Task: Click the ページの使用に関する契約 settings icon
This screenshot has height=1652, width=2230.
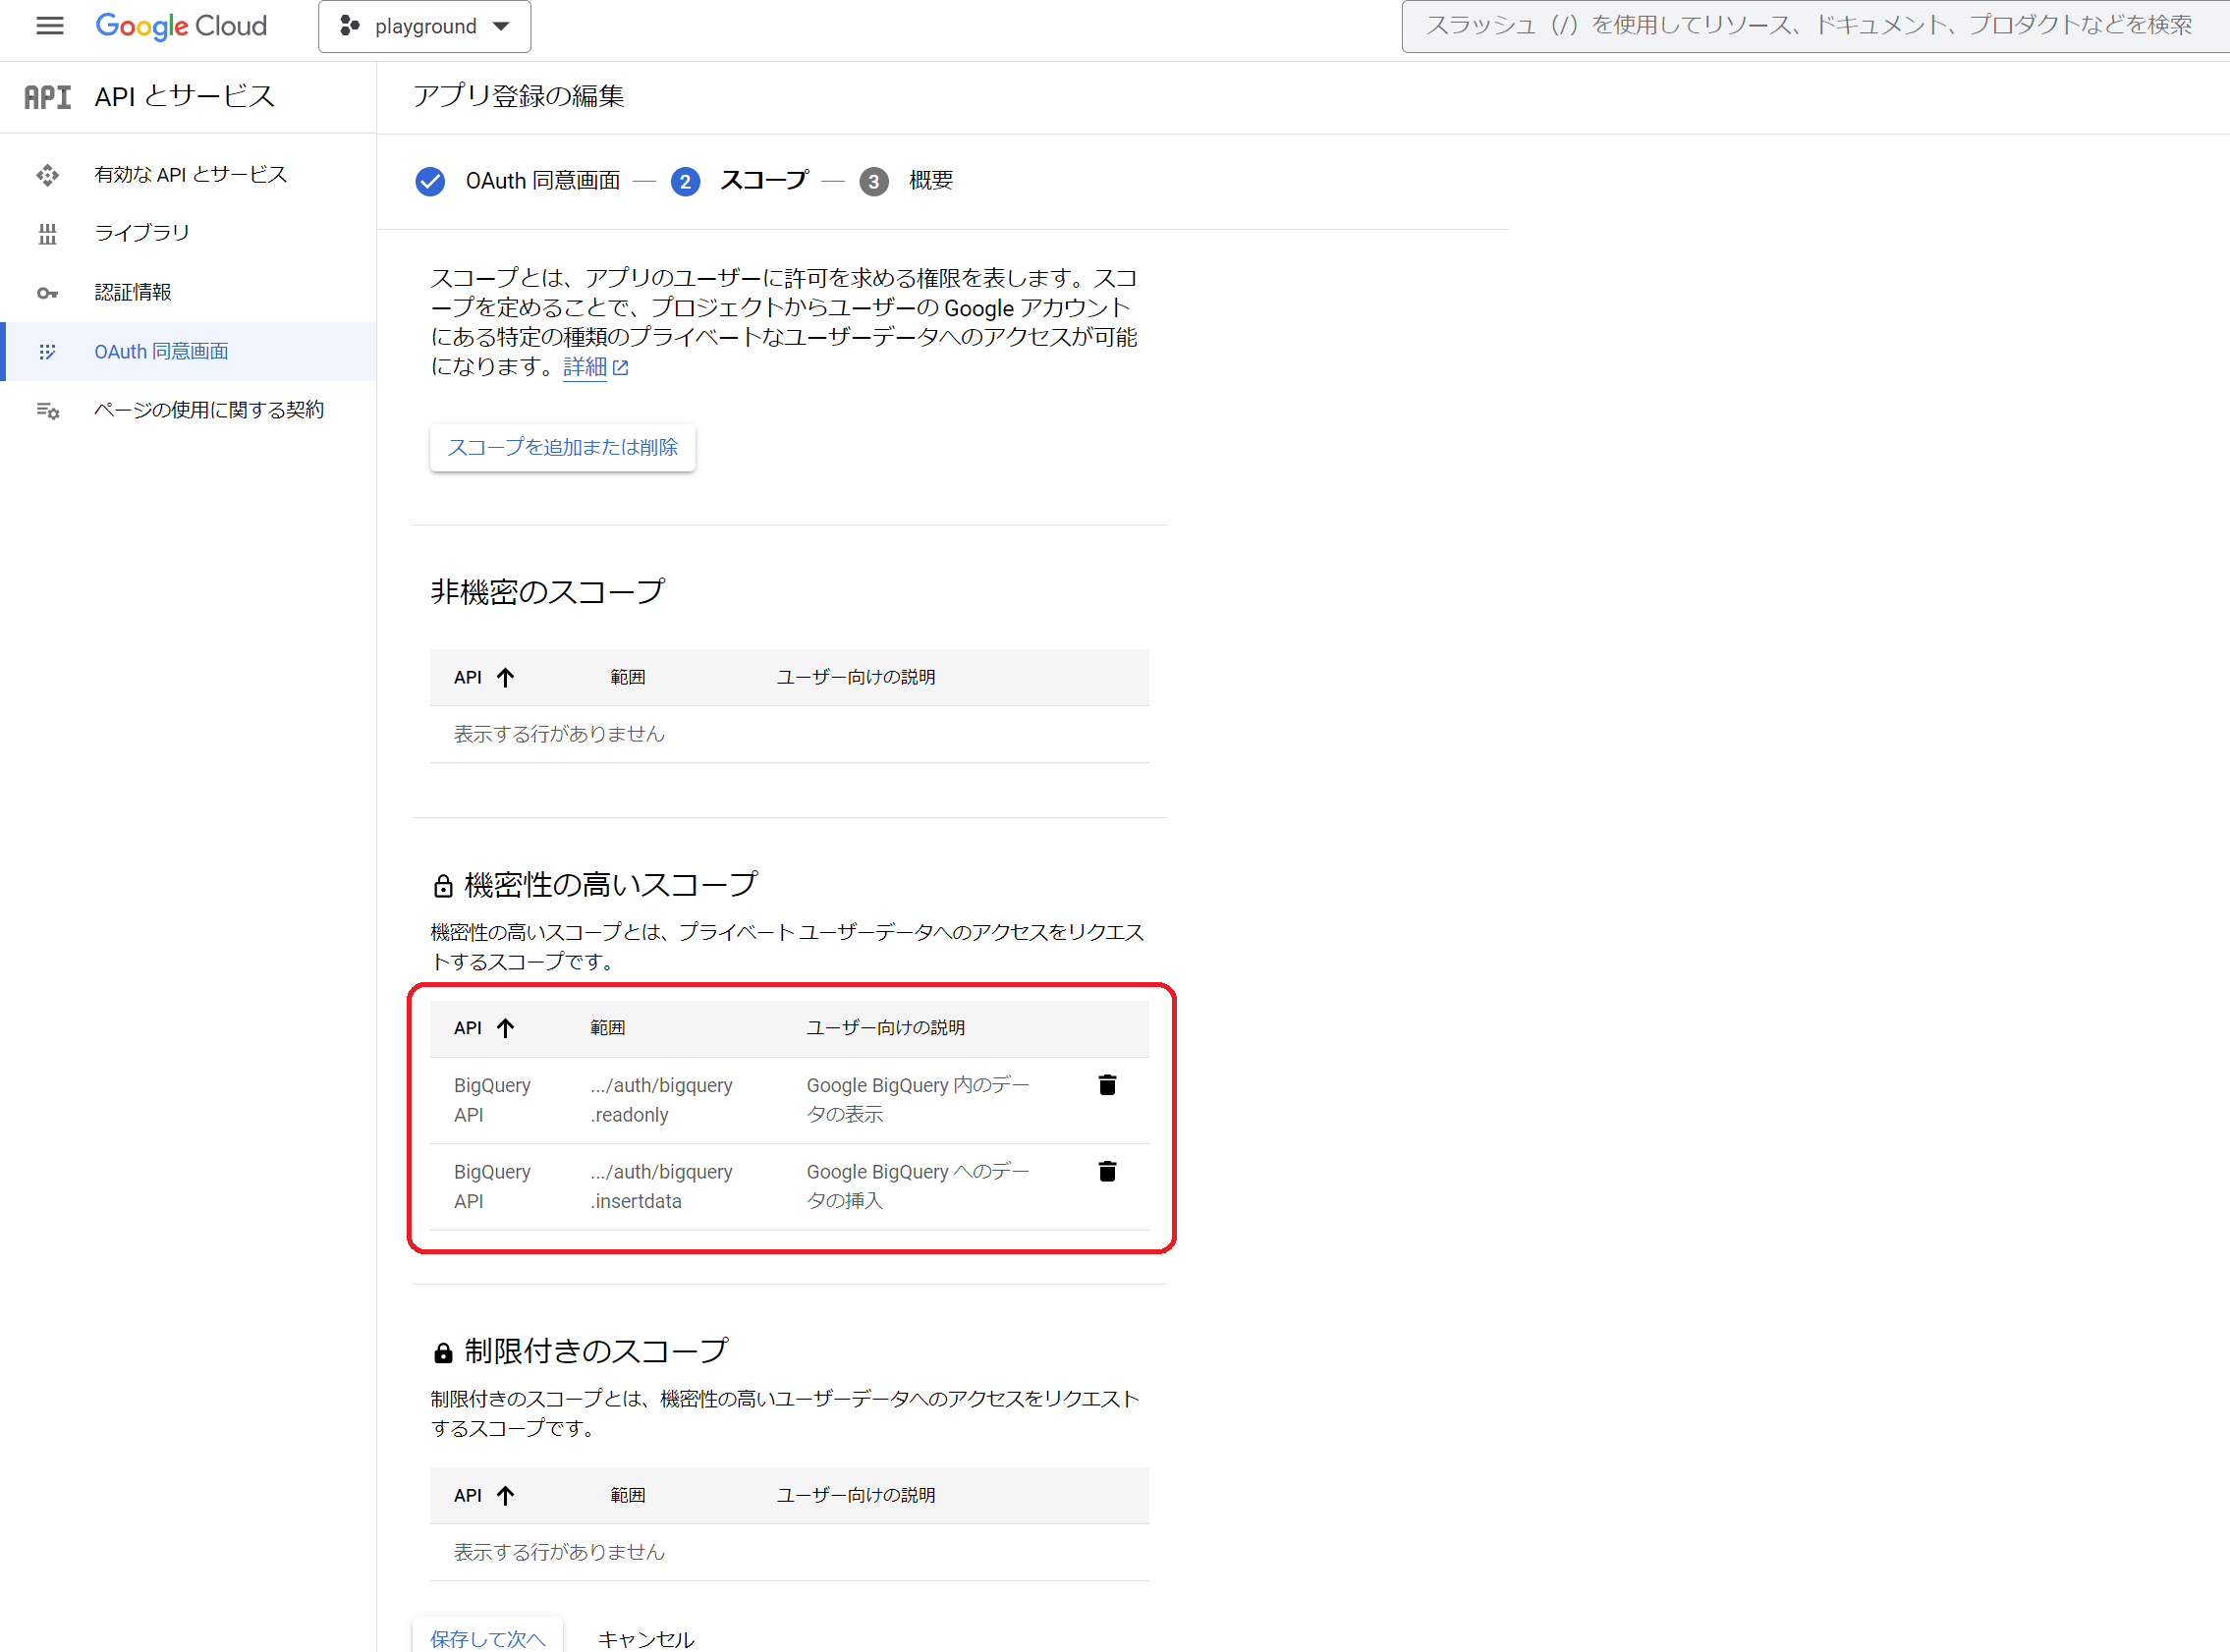Action: coord(47,410)
